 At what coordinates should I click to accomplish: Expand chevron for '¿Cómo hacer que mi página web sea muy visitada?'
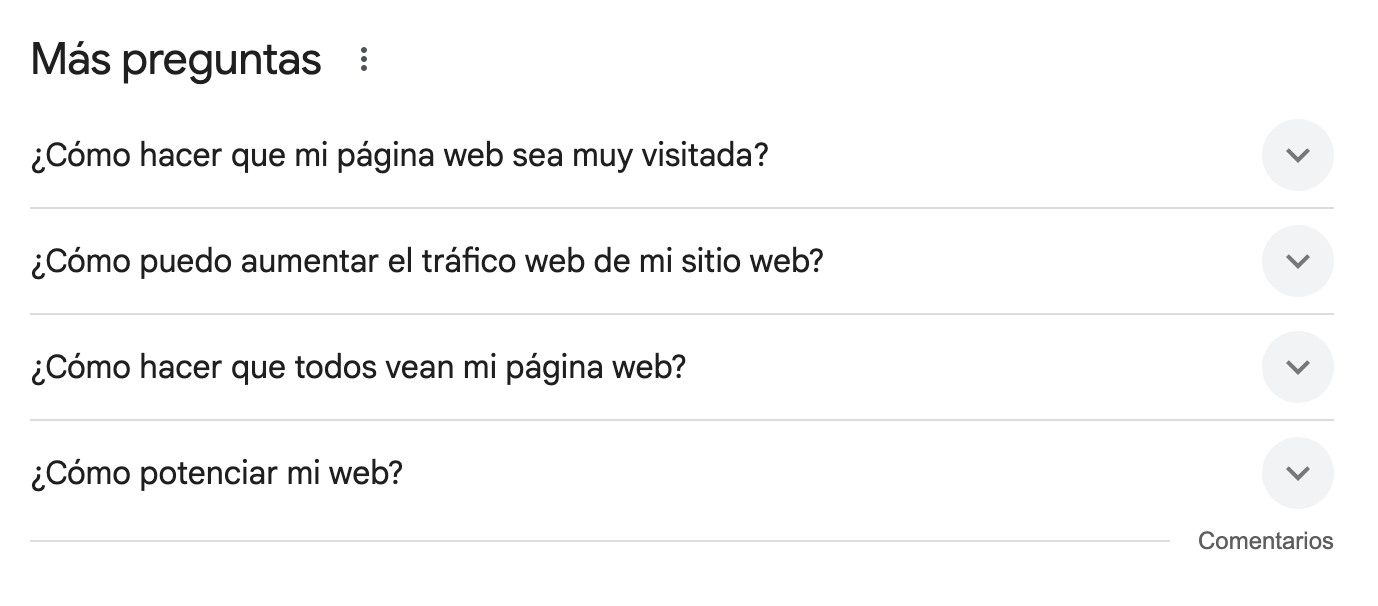1297,155
